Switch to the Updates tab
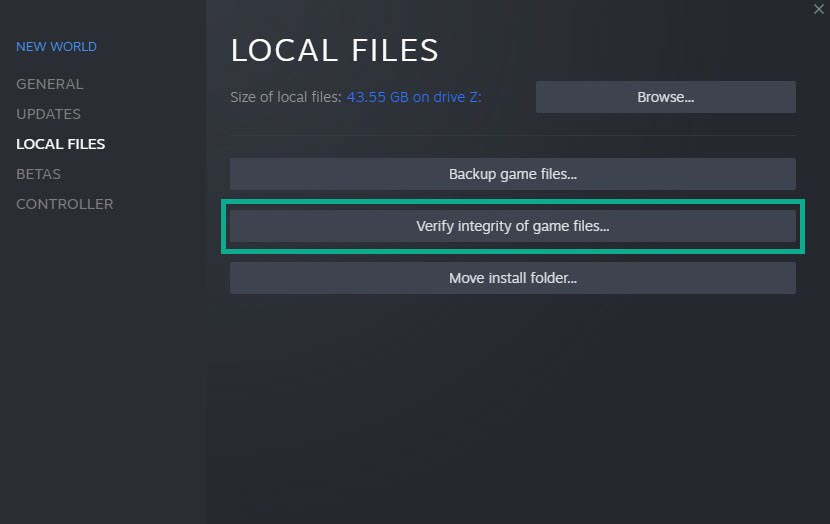This screenshot has height=524, width=830. pyautogui.click(x=49, y=114)
